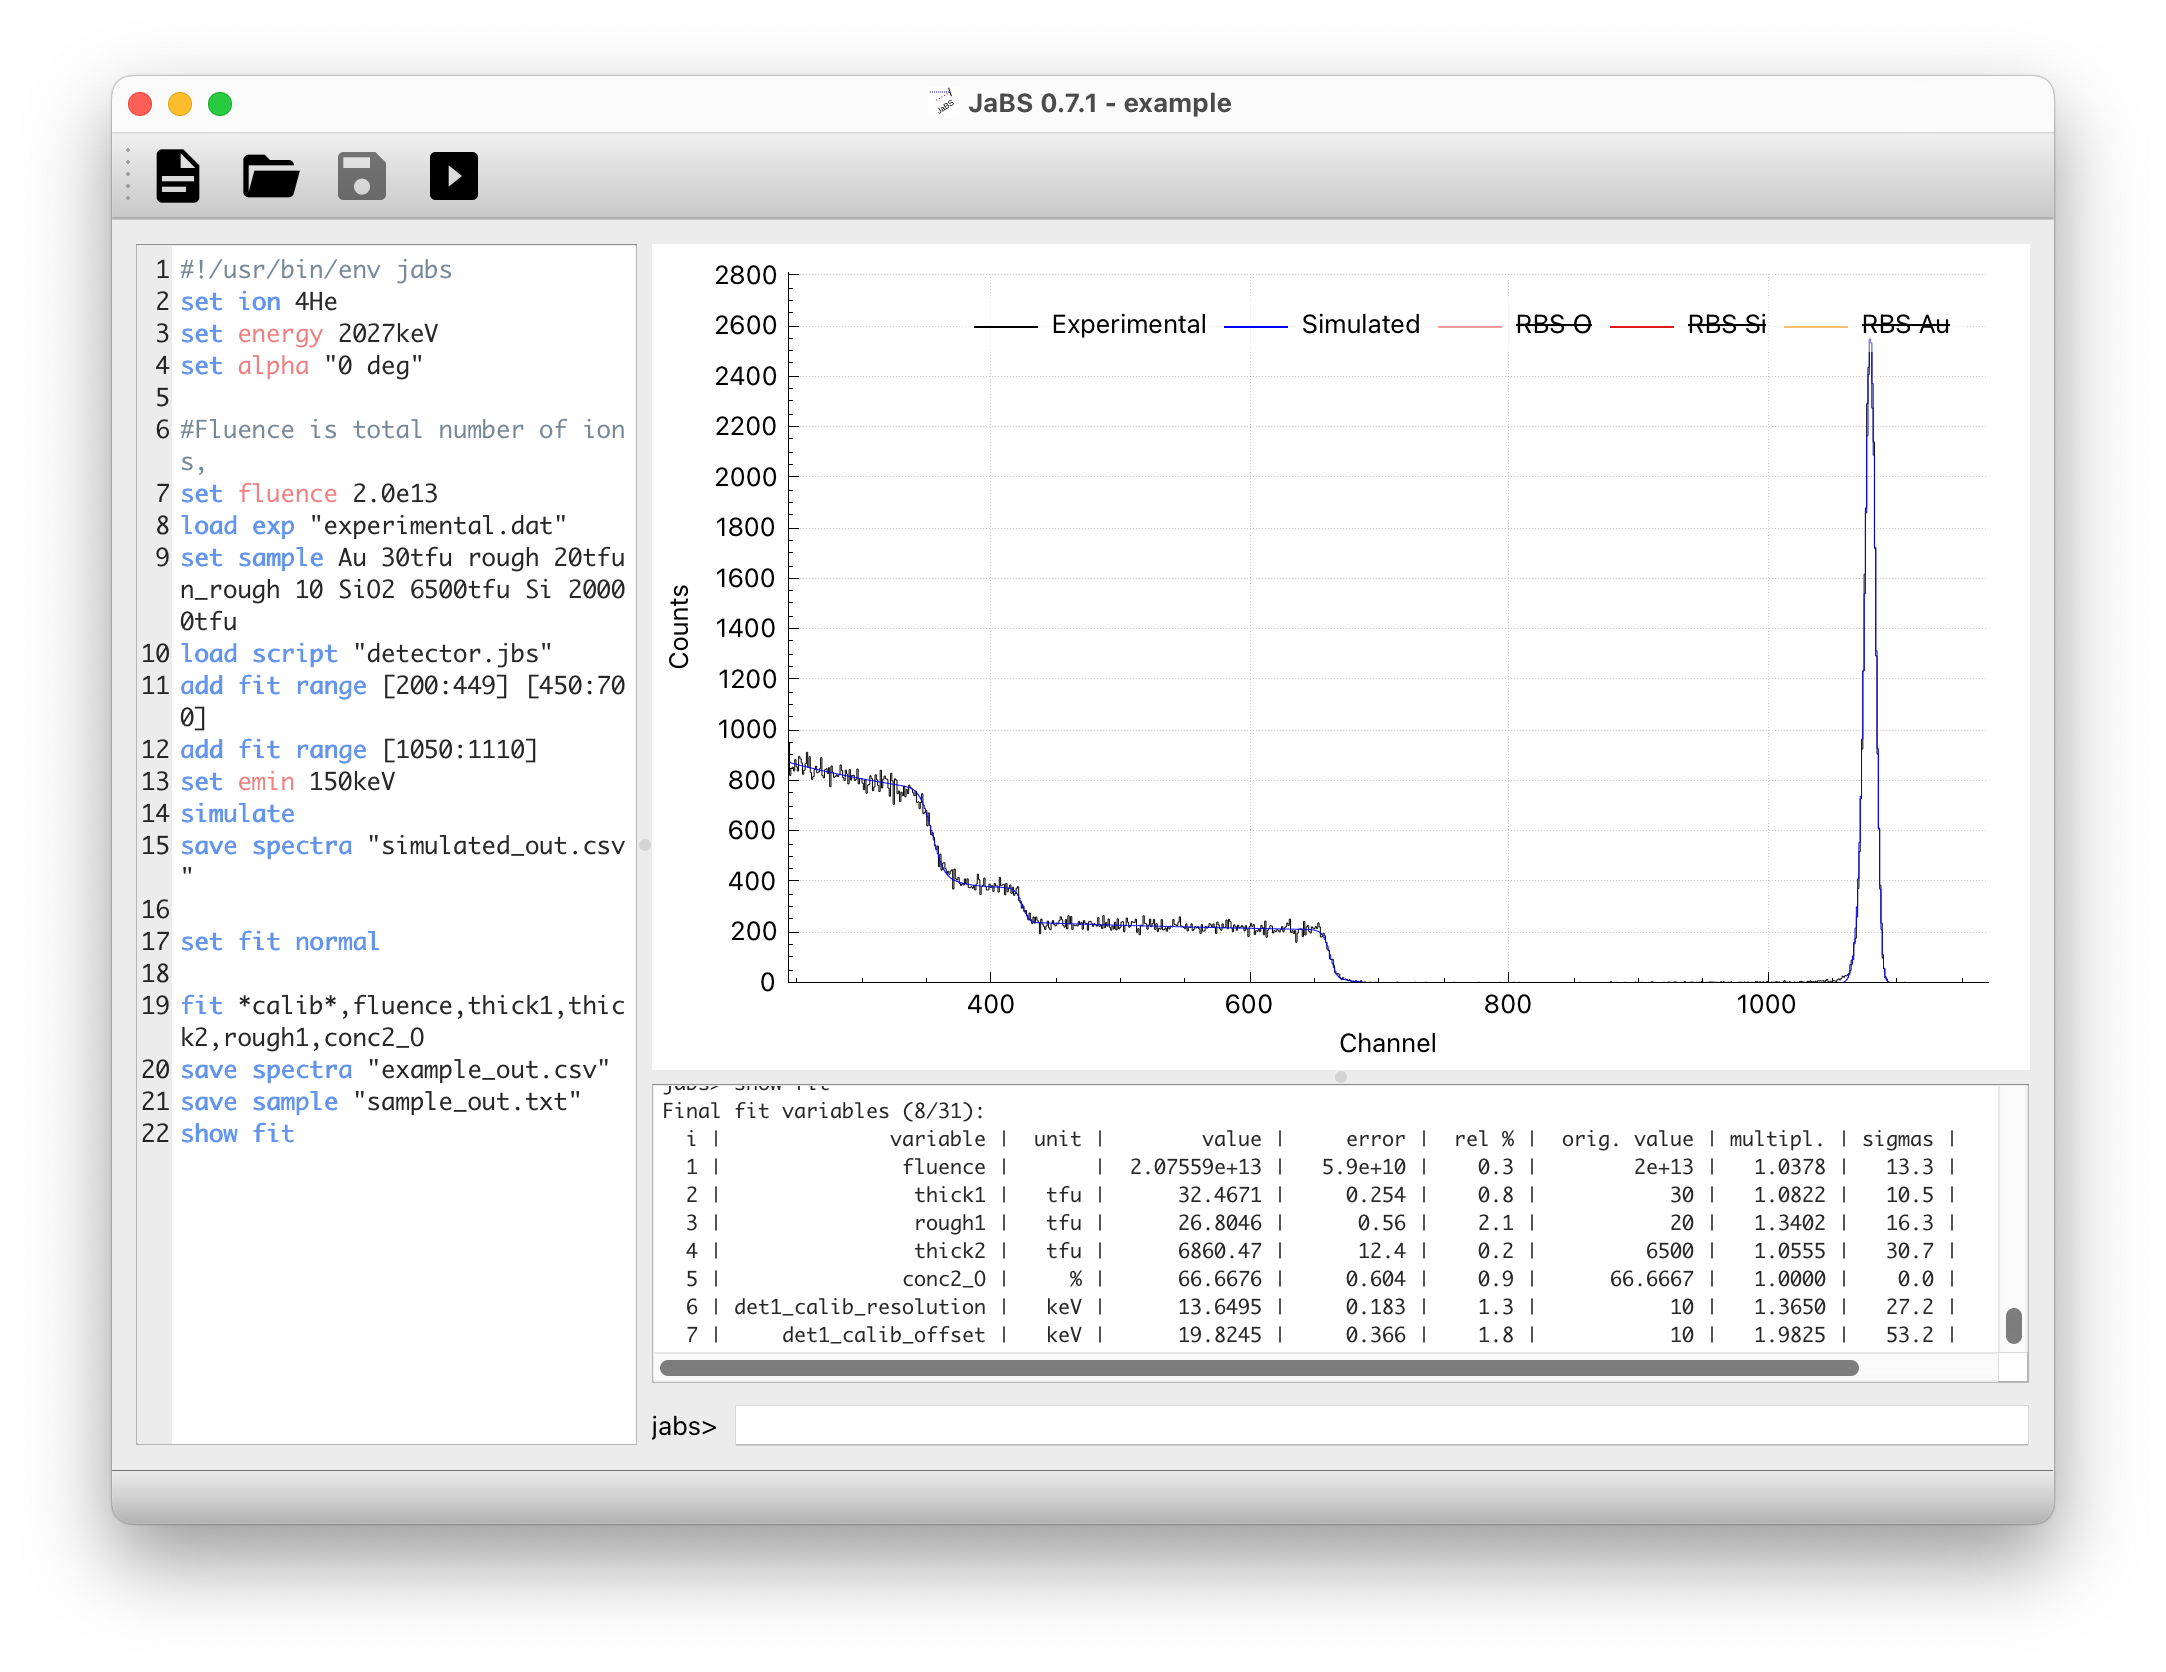The height and width of the screenshot is (1672, 2166).
Task: Click the green zoom window button
Action: click(x=220, y=104)
